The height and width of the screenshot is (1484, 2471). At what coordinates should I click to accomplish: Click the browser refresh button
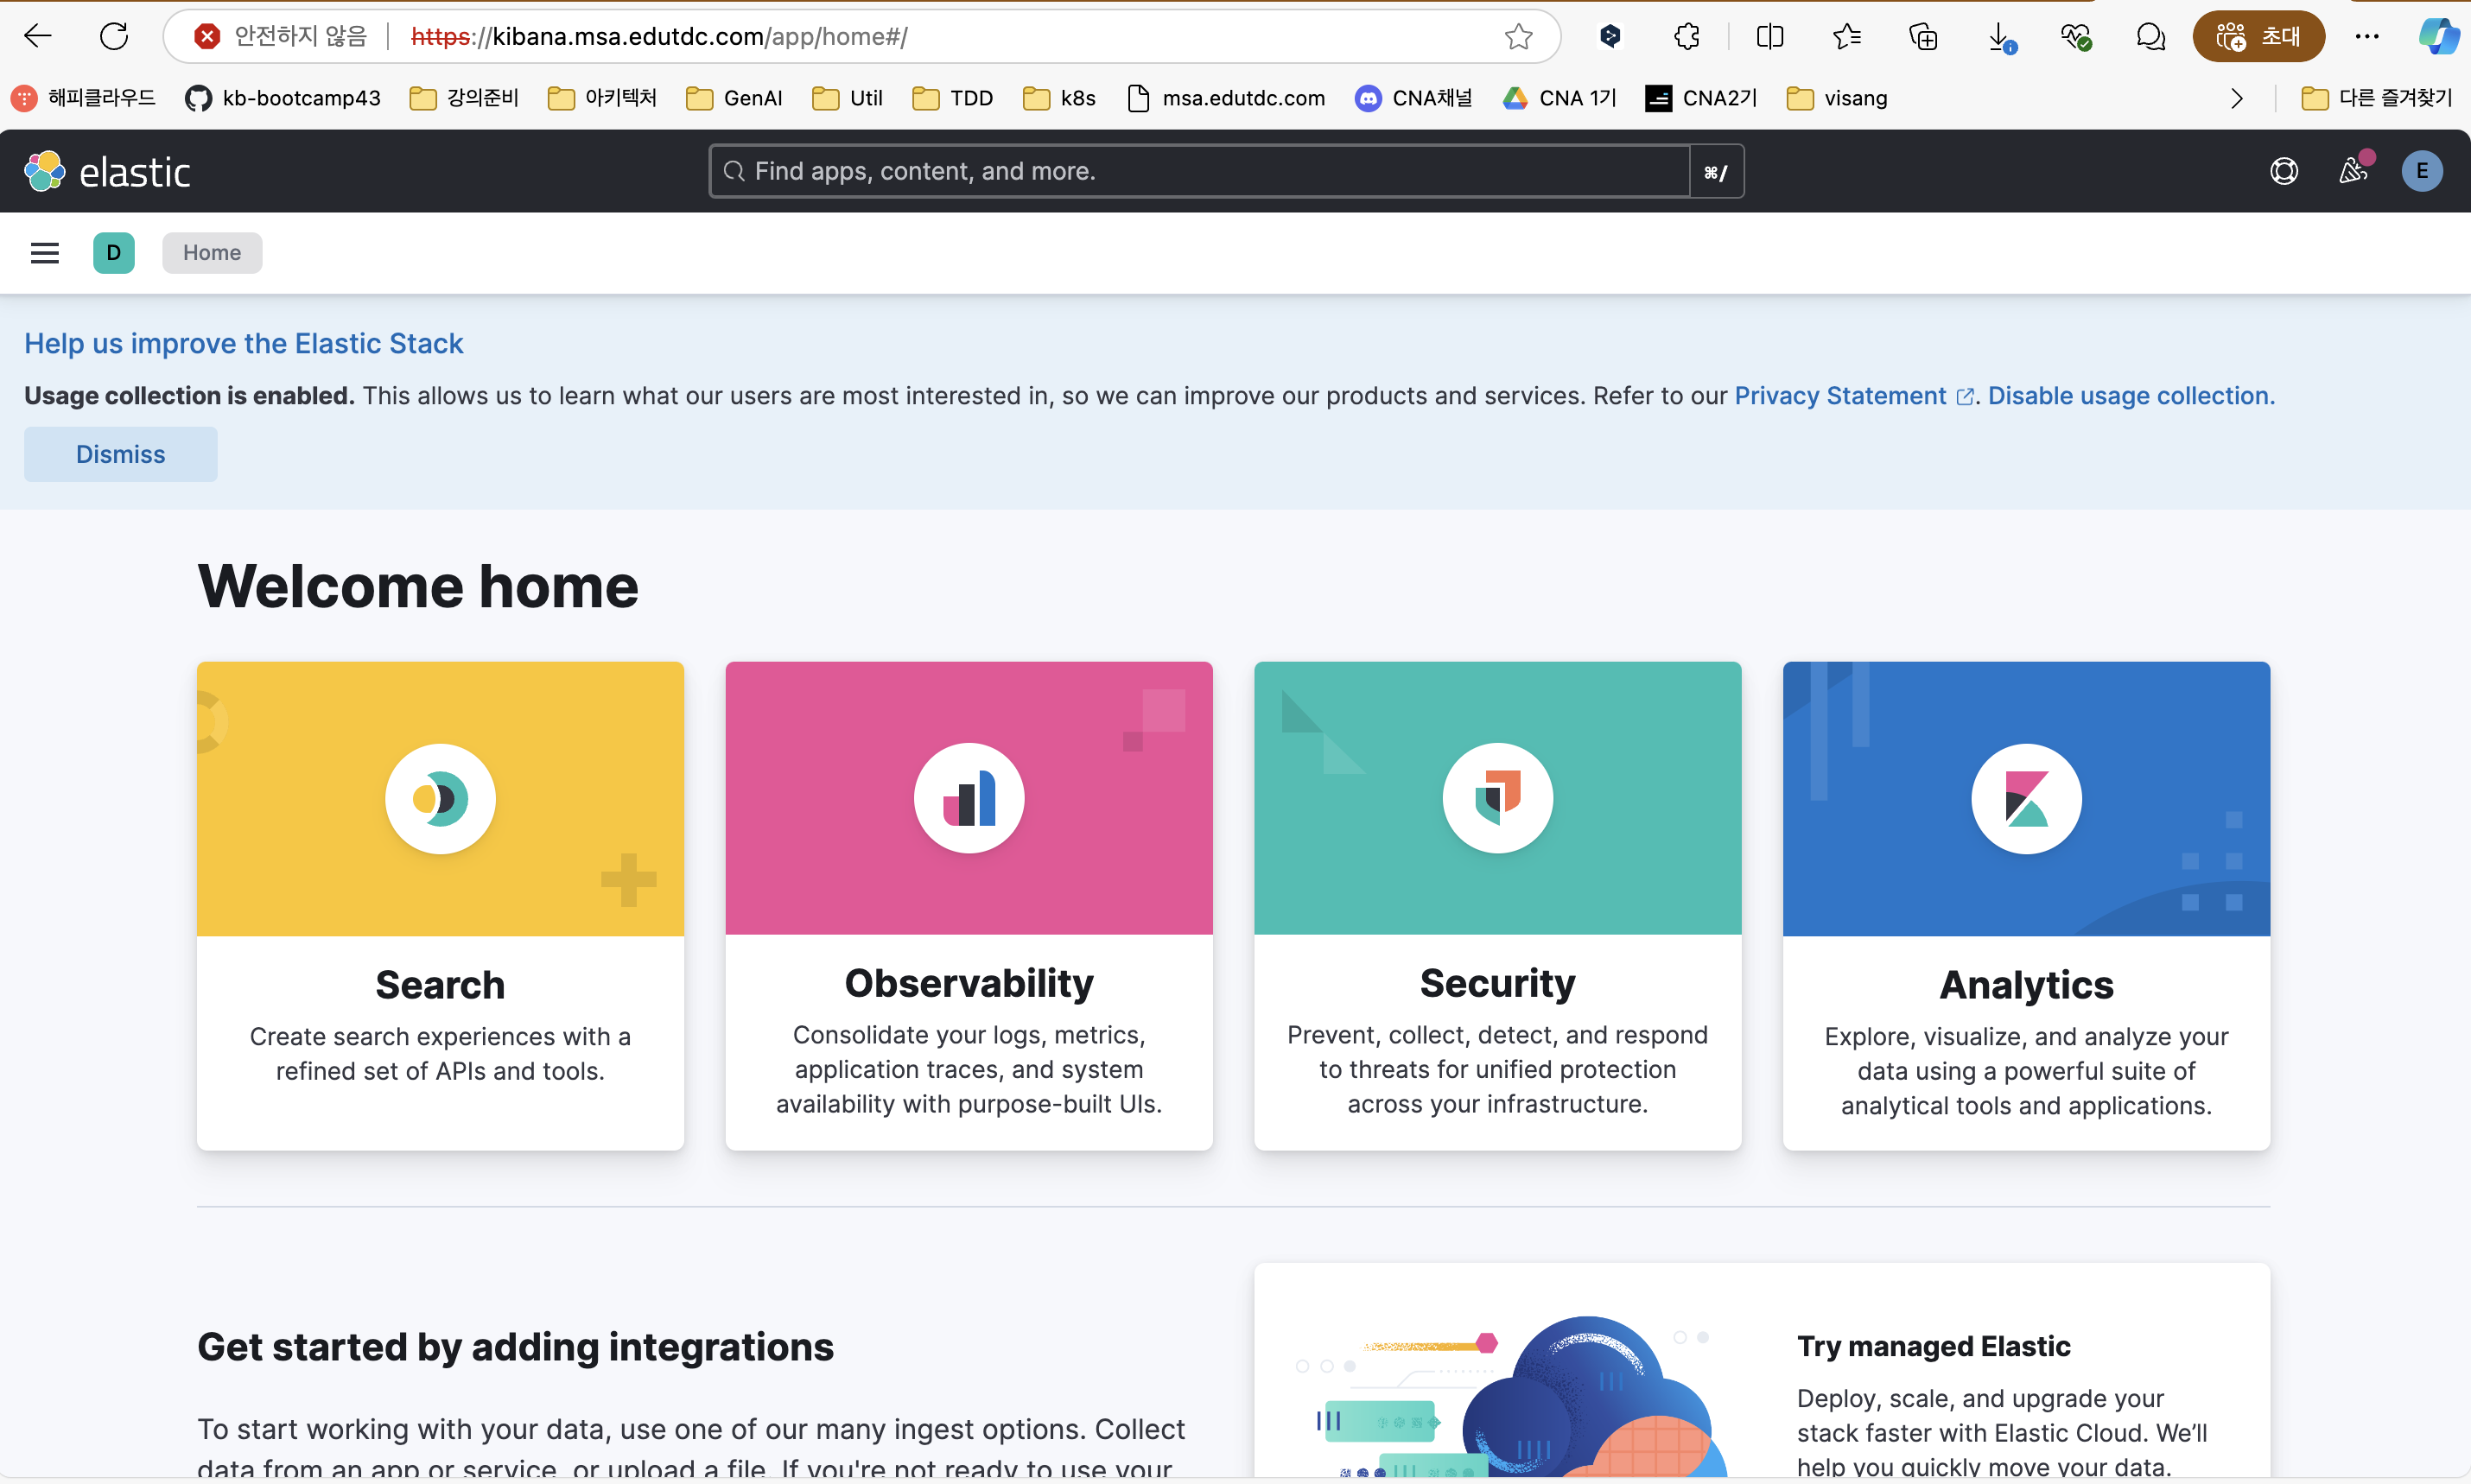pos(114,37)
